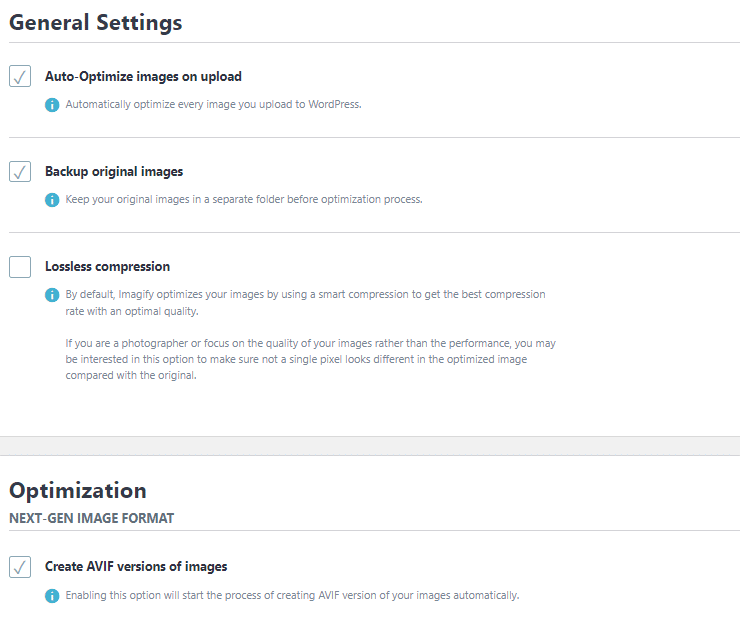Click the "Automatically optimize every image" description
Image resolution: width=740 pixels, height=620 pixels.
pos(213,104)
